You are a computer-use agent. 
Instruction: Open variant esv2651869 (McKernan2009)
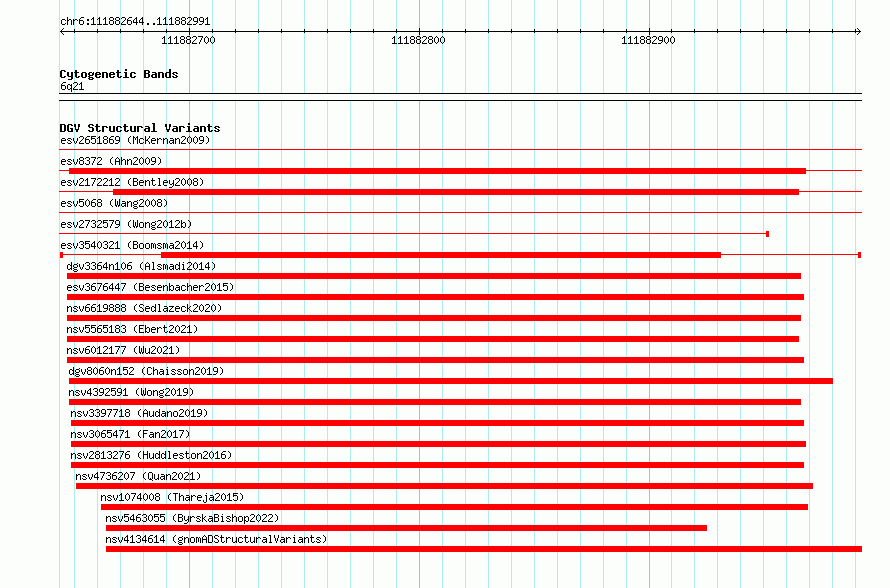pyautogui.click(x=135, y=140)
